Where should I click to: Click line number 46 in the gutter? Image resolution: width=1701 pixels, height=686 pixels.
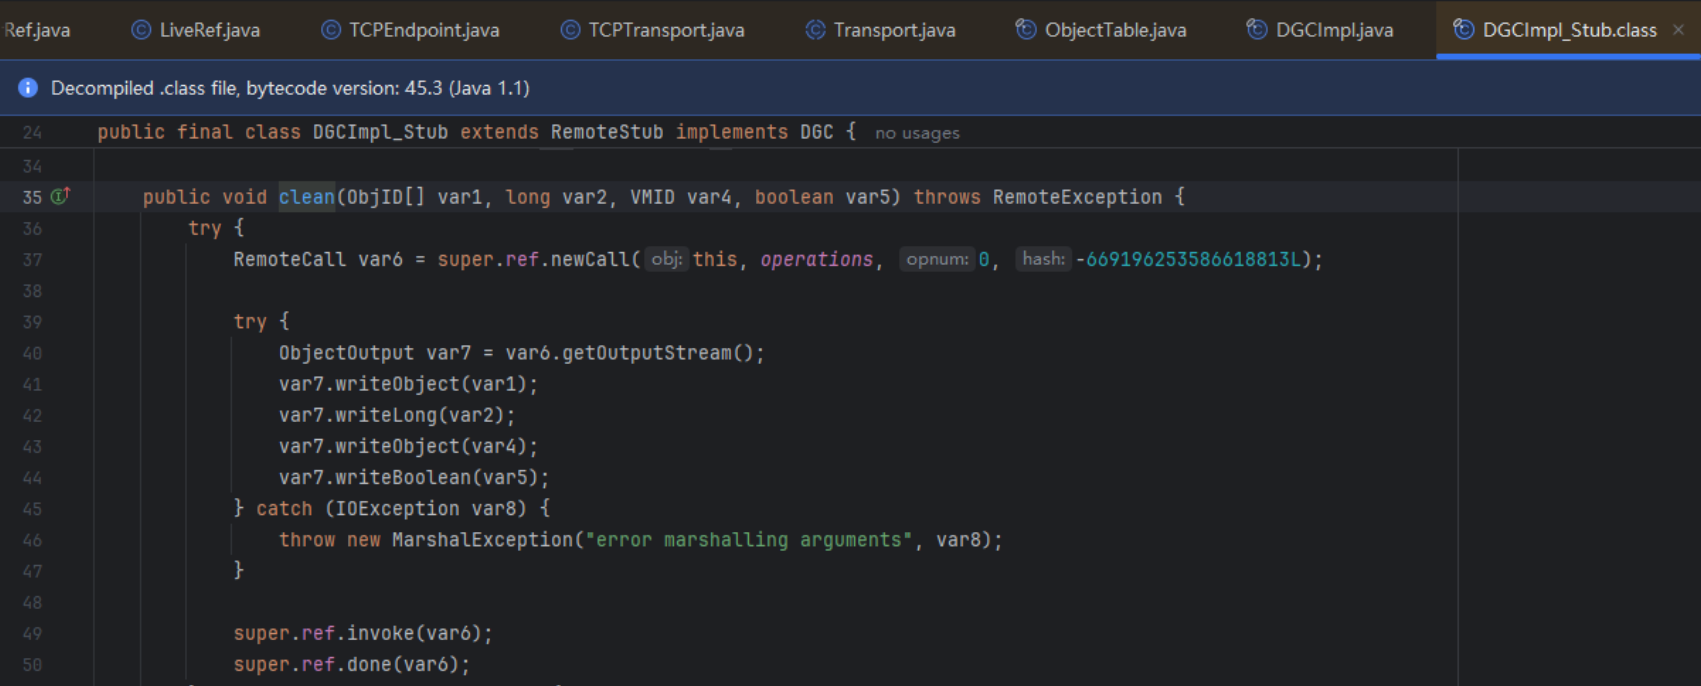[x=32, y=540]
